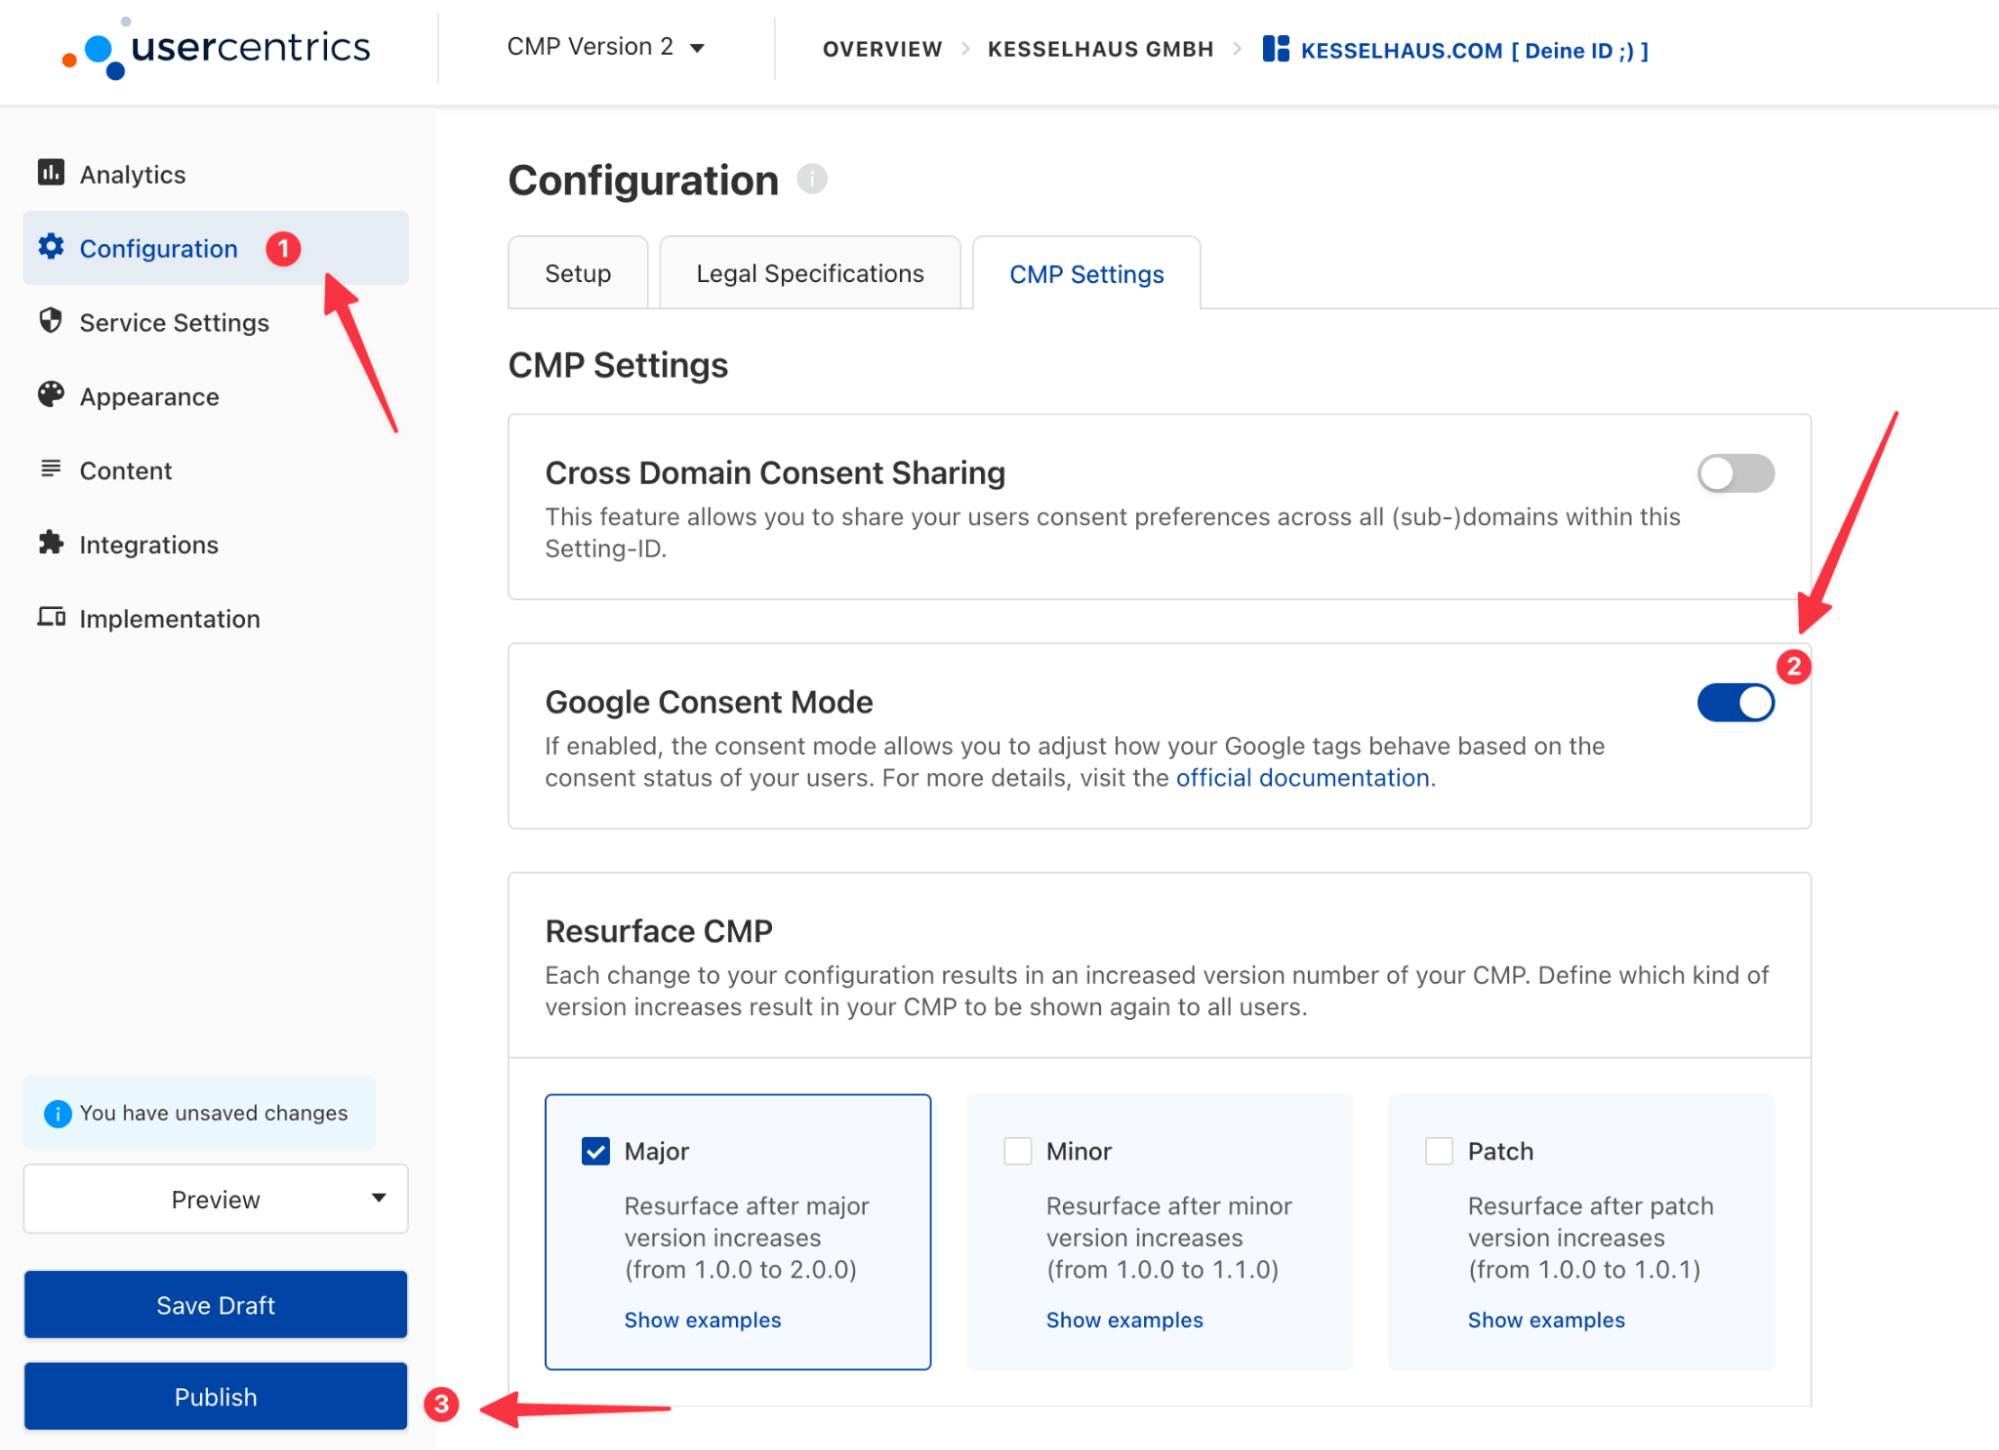Enable Cross Domain Consent Sharing toggle
This screenshot has height=1450, width=1999.
[1735, 473]
